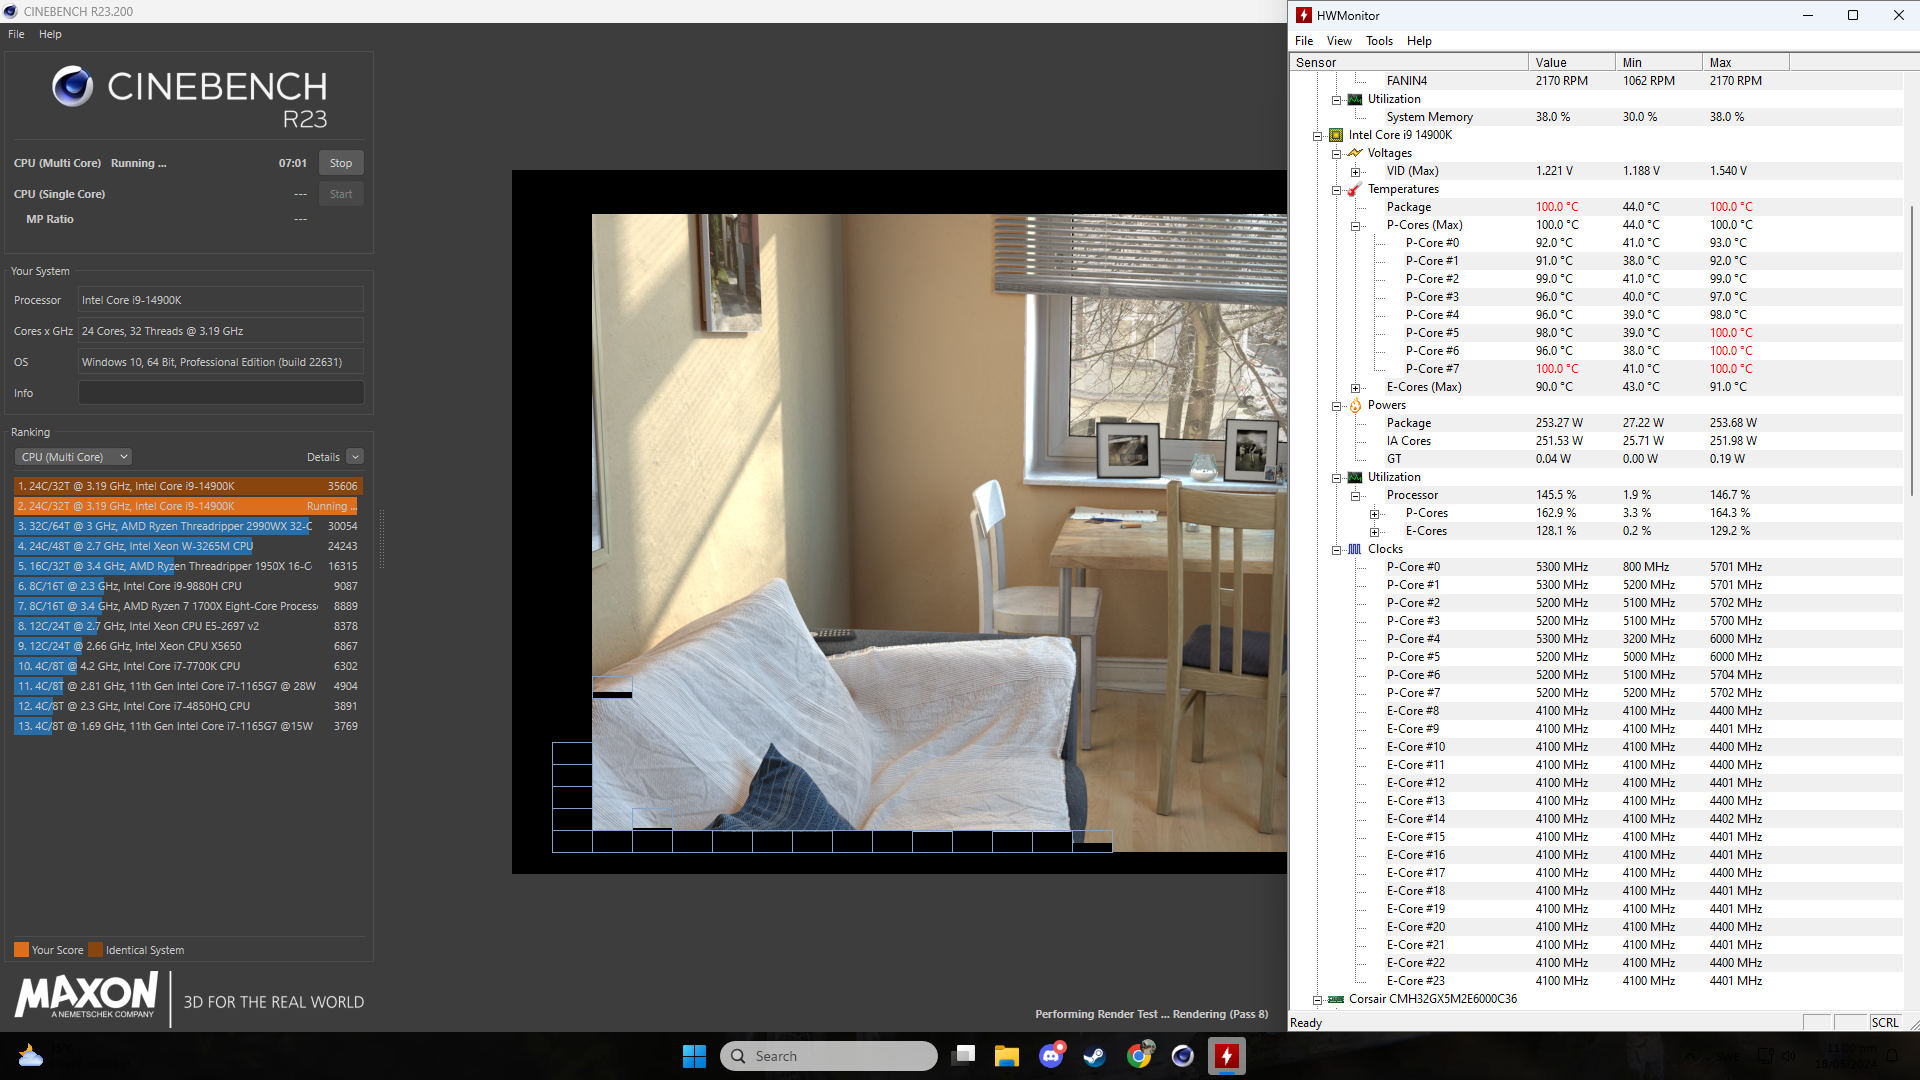Click the Intel Core i9 14900K chip icon
The width and height of the screenshot is (1920, 1080).
[x=1336, y=135]
